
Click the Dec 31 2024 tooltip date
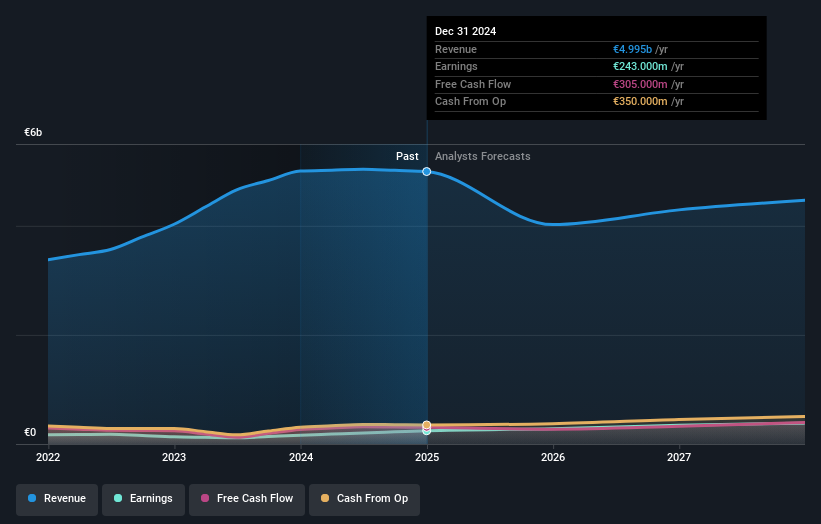[465, 31]
